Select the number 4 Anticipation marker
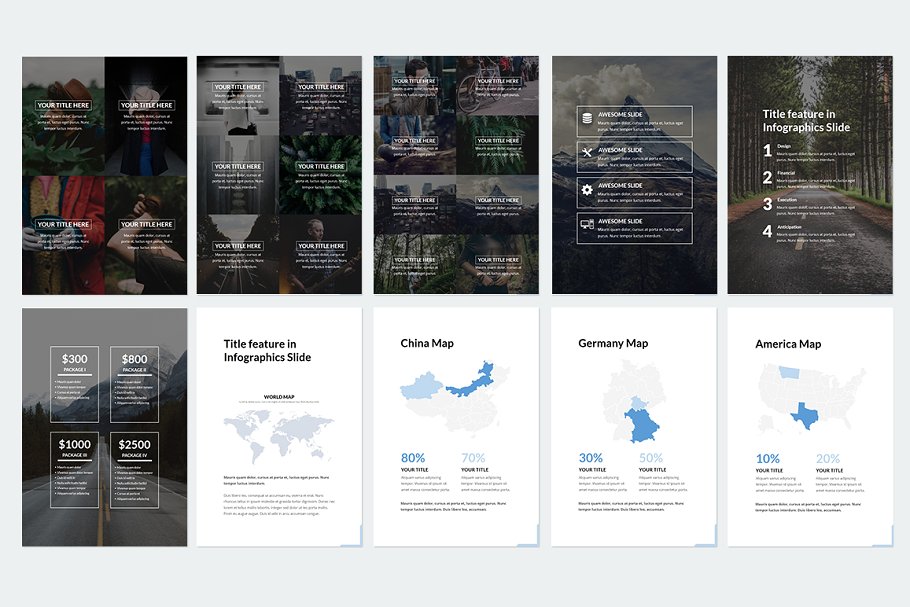The height and width of the screenshot is (607, 910). (x=768, y=231)
